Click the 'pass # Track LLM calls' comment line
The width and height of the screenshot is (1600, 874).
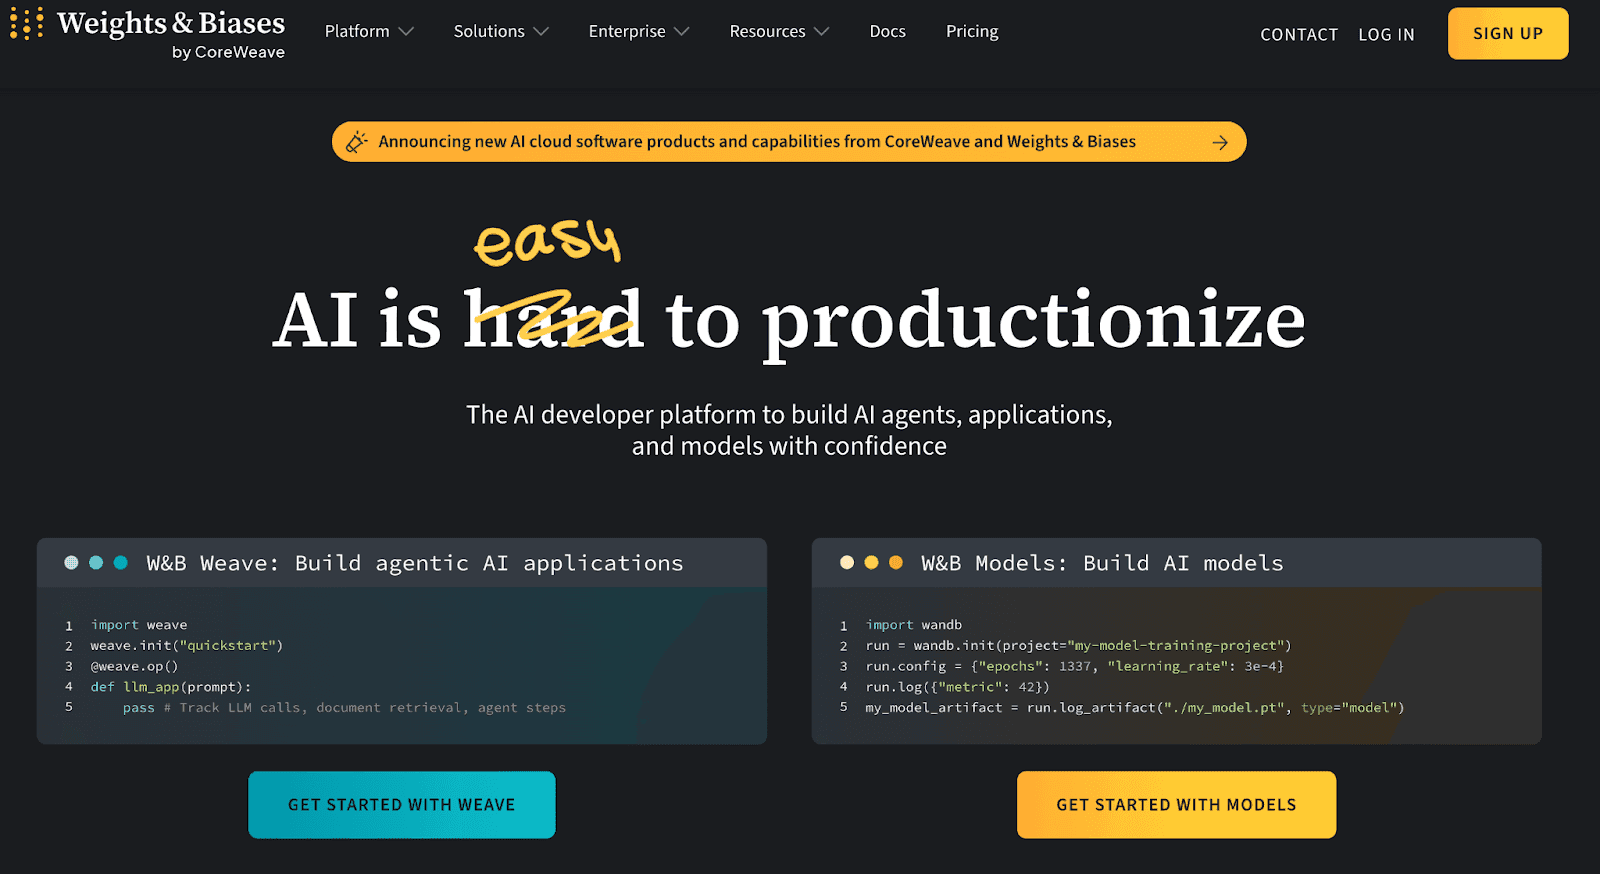click(x=344, y=708)
